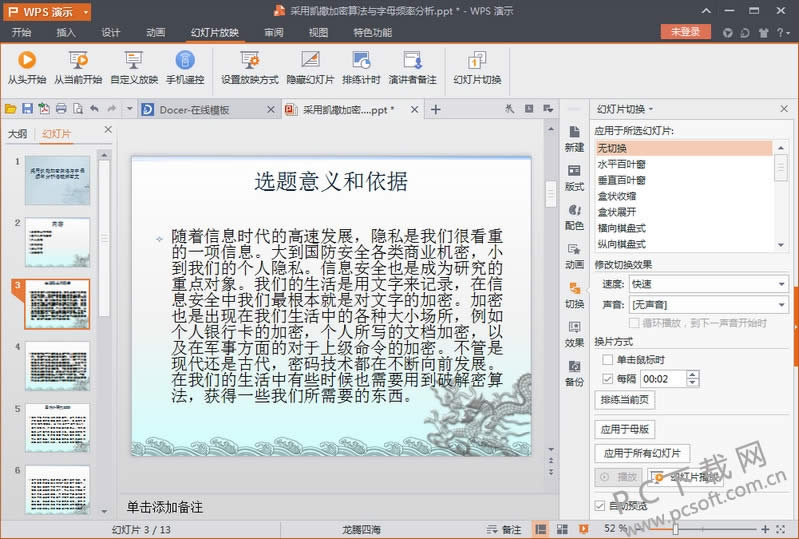Expand the 声音 sound dropdown

pyautogui.click(x=780, y=303)
